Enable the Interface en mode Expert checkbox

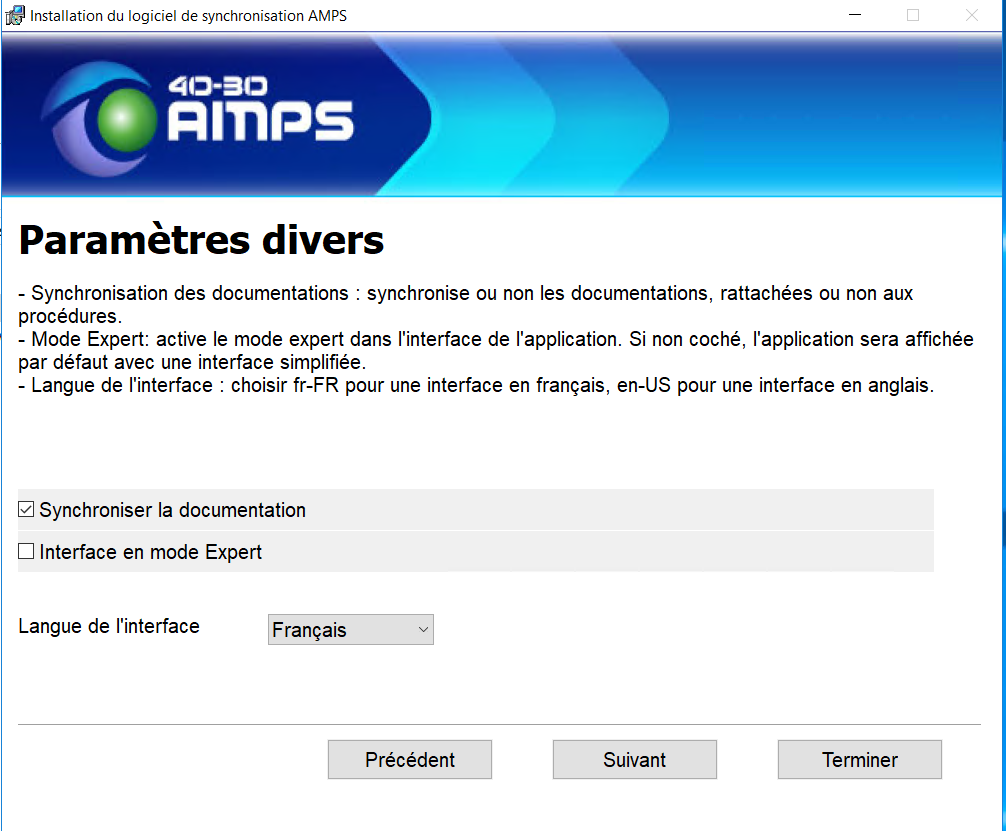pos(26,552)
